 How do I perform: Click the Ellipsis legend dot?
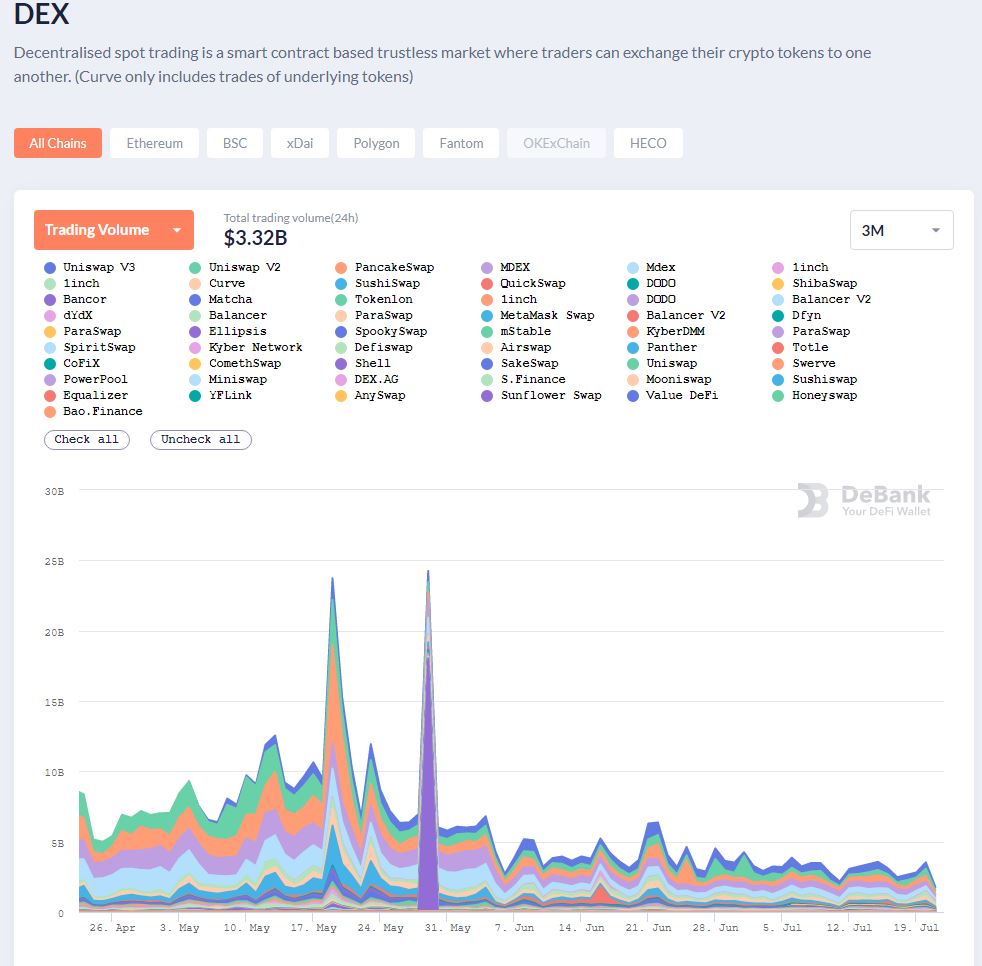click(x=195, y=332)
